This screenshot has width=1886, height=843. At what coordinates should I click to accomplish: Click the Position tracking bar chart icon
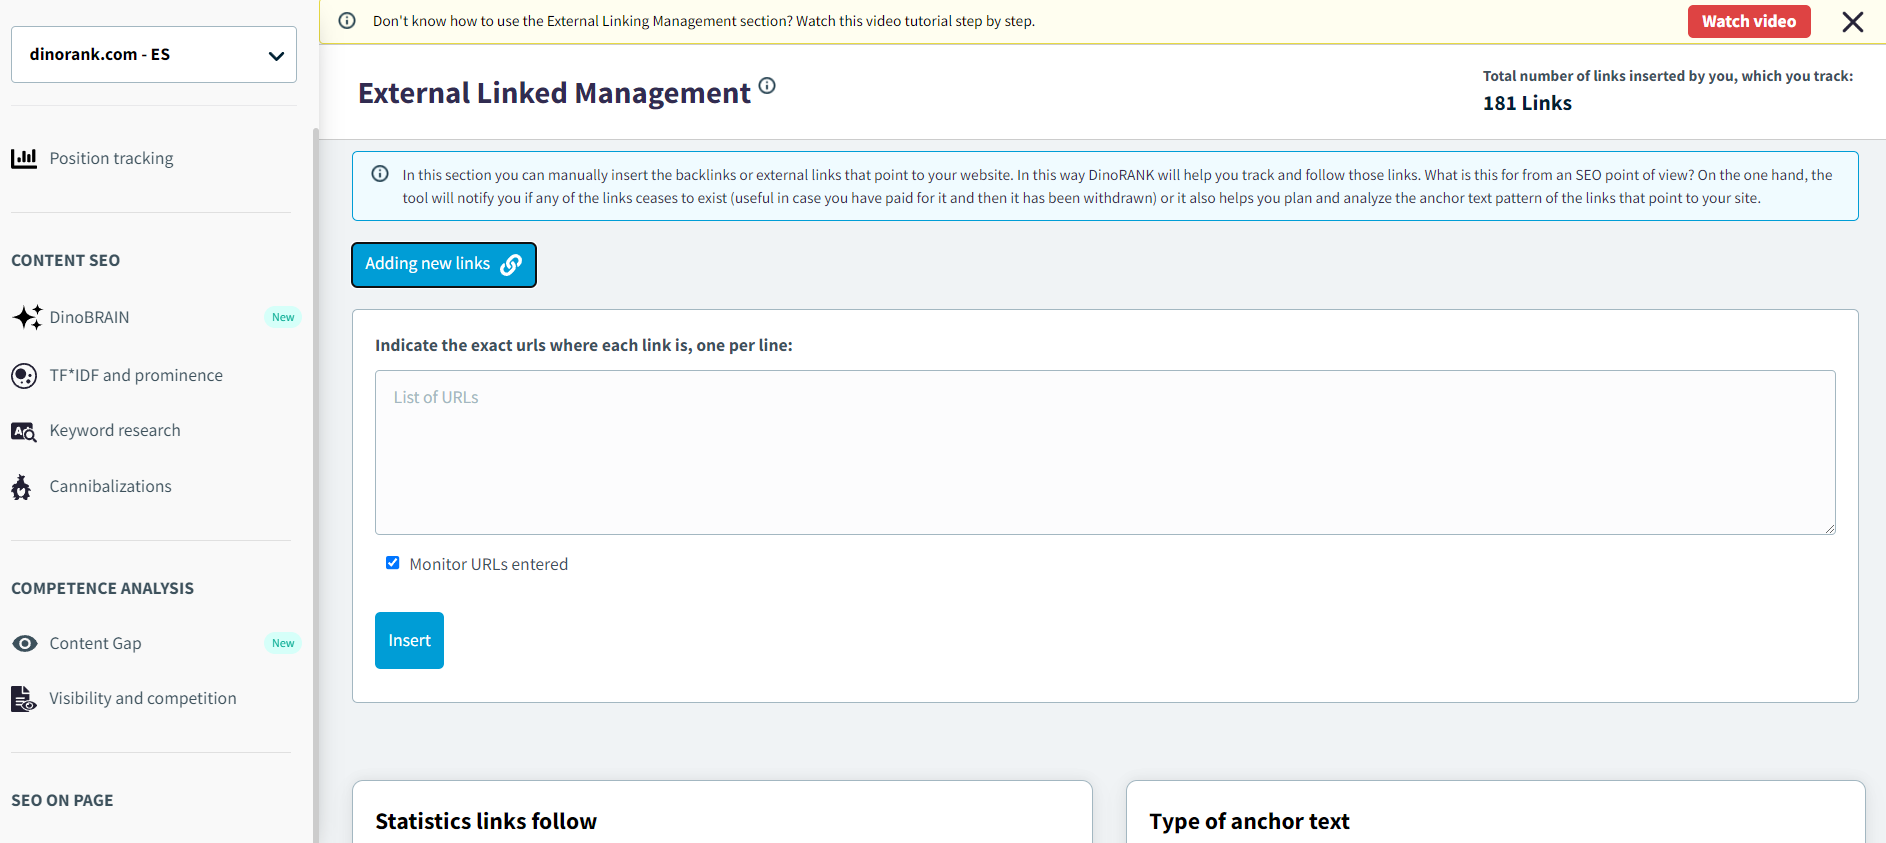coord(24,158)
